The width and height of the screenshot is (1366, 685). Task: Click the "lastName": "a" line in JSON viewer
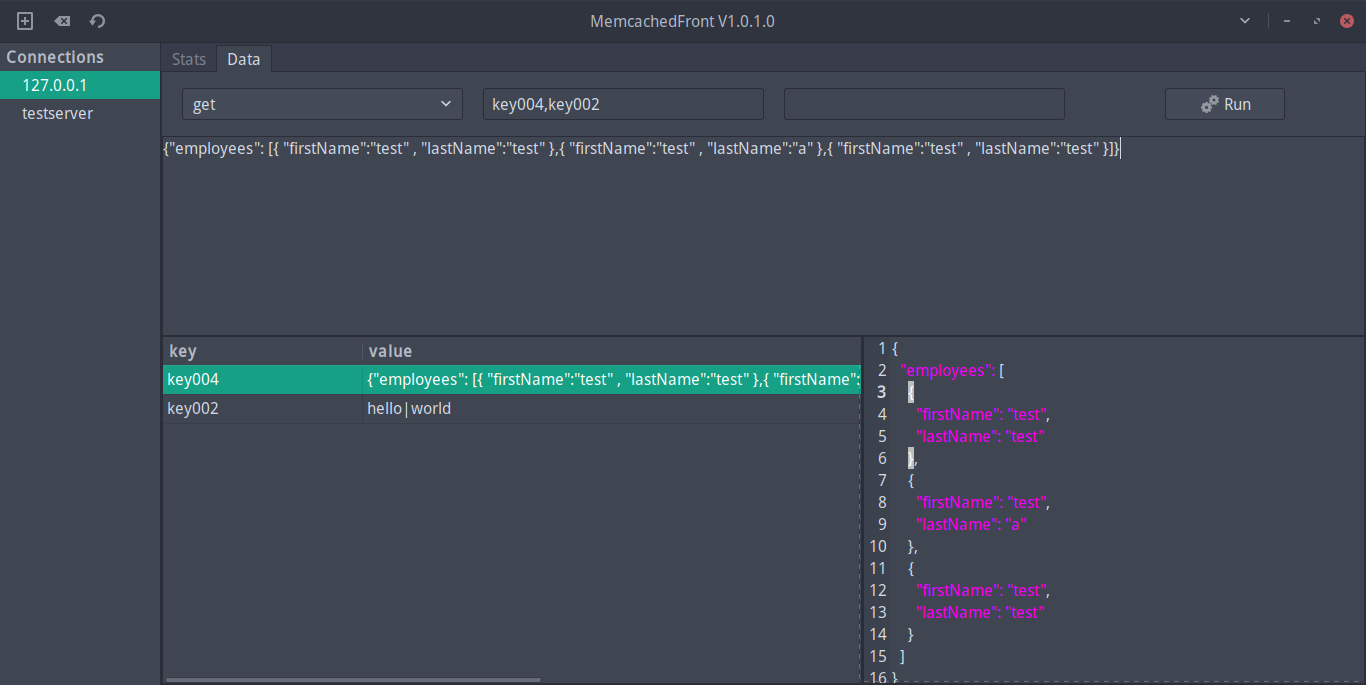coord(971,524)
